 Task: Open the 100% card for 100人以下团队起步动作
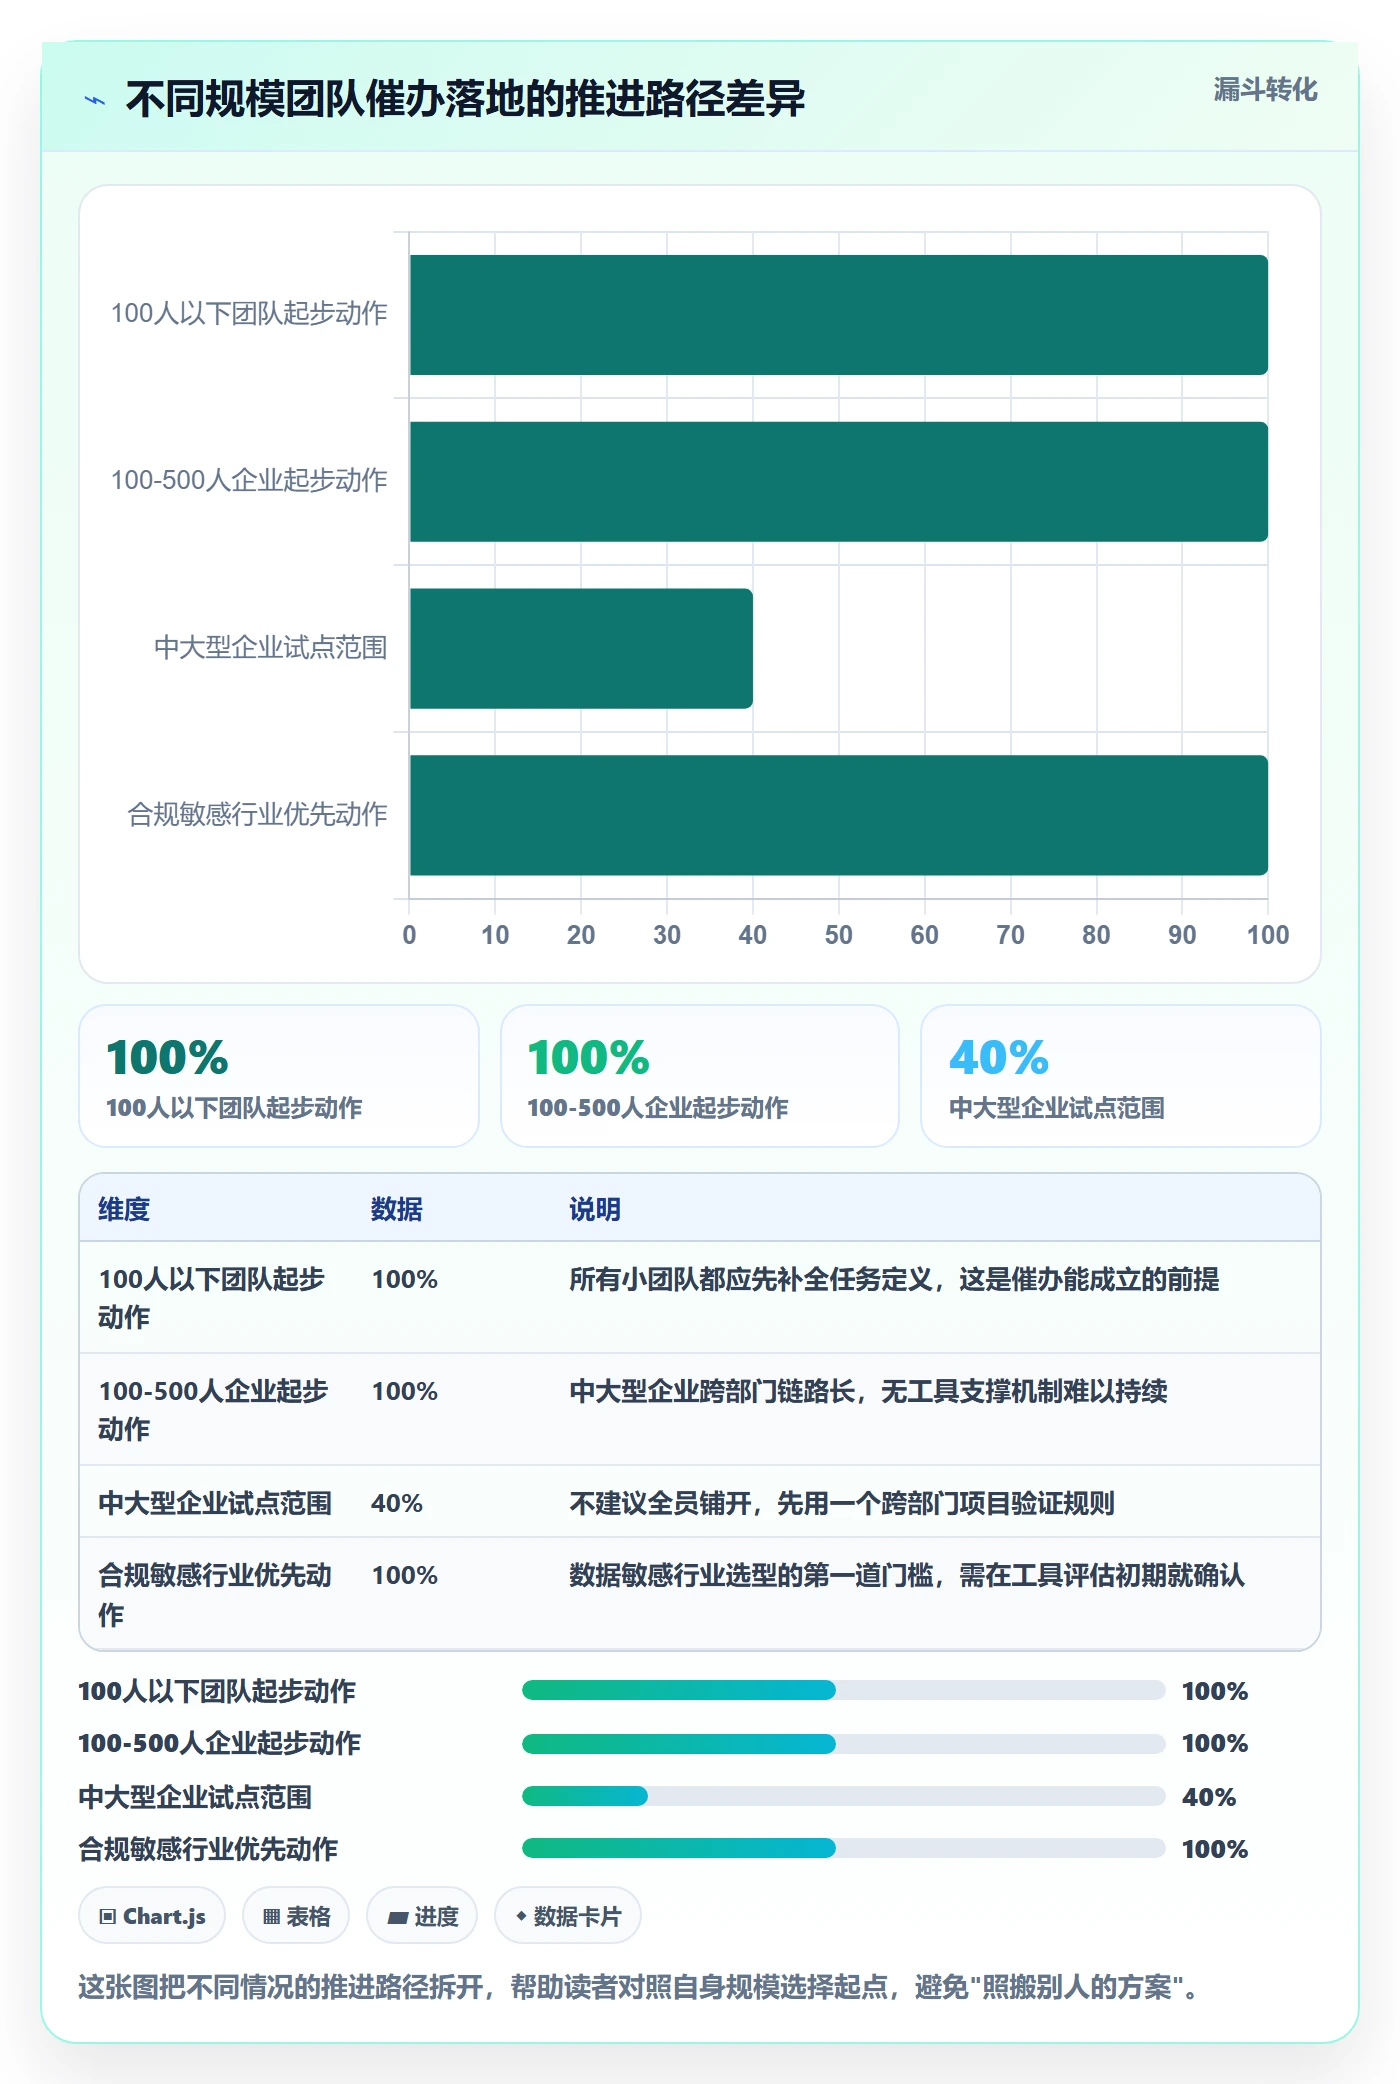pos(279,1076)
